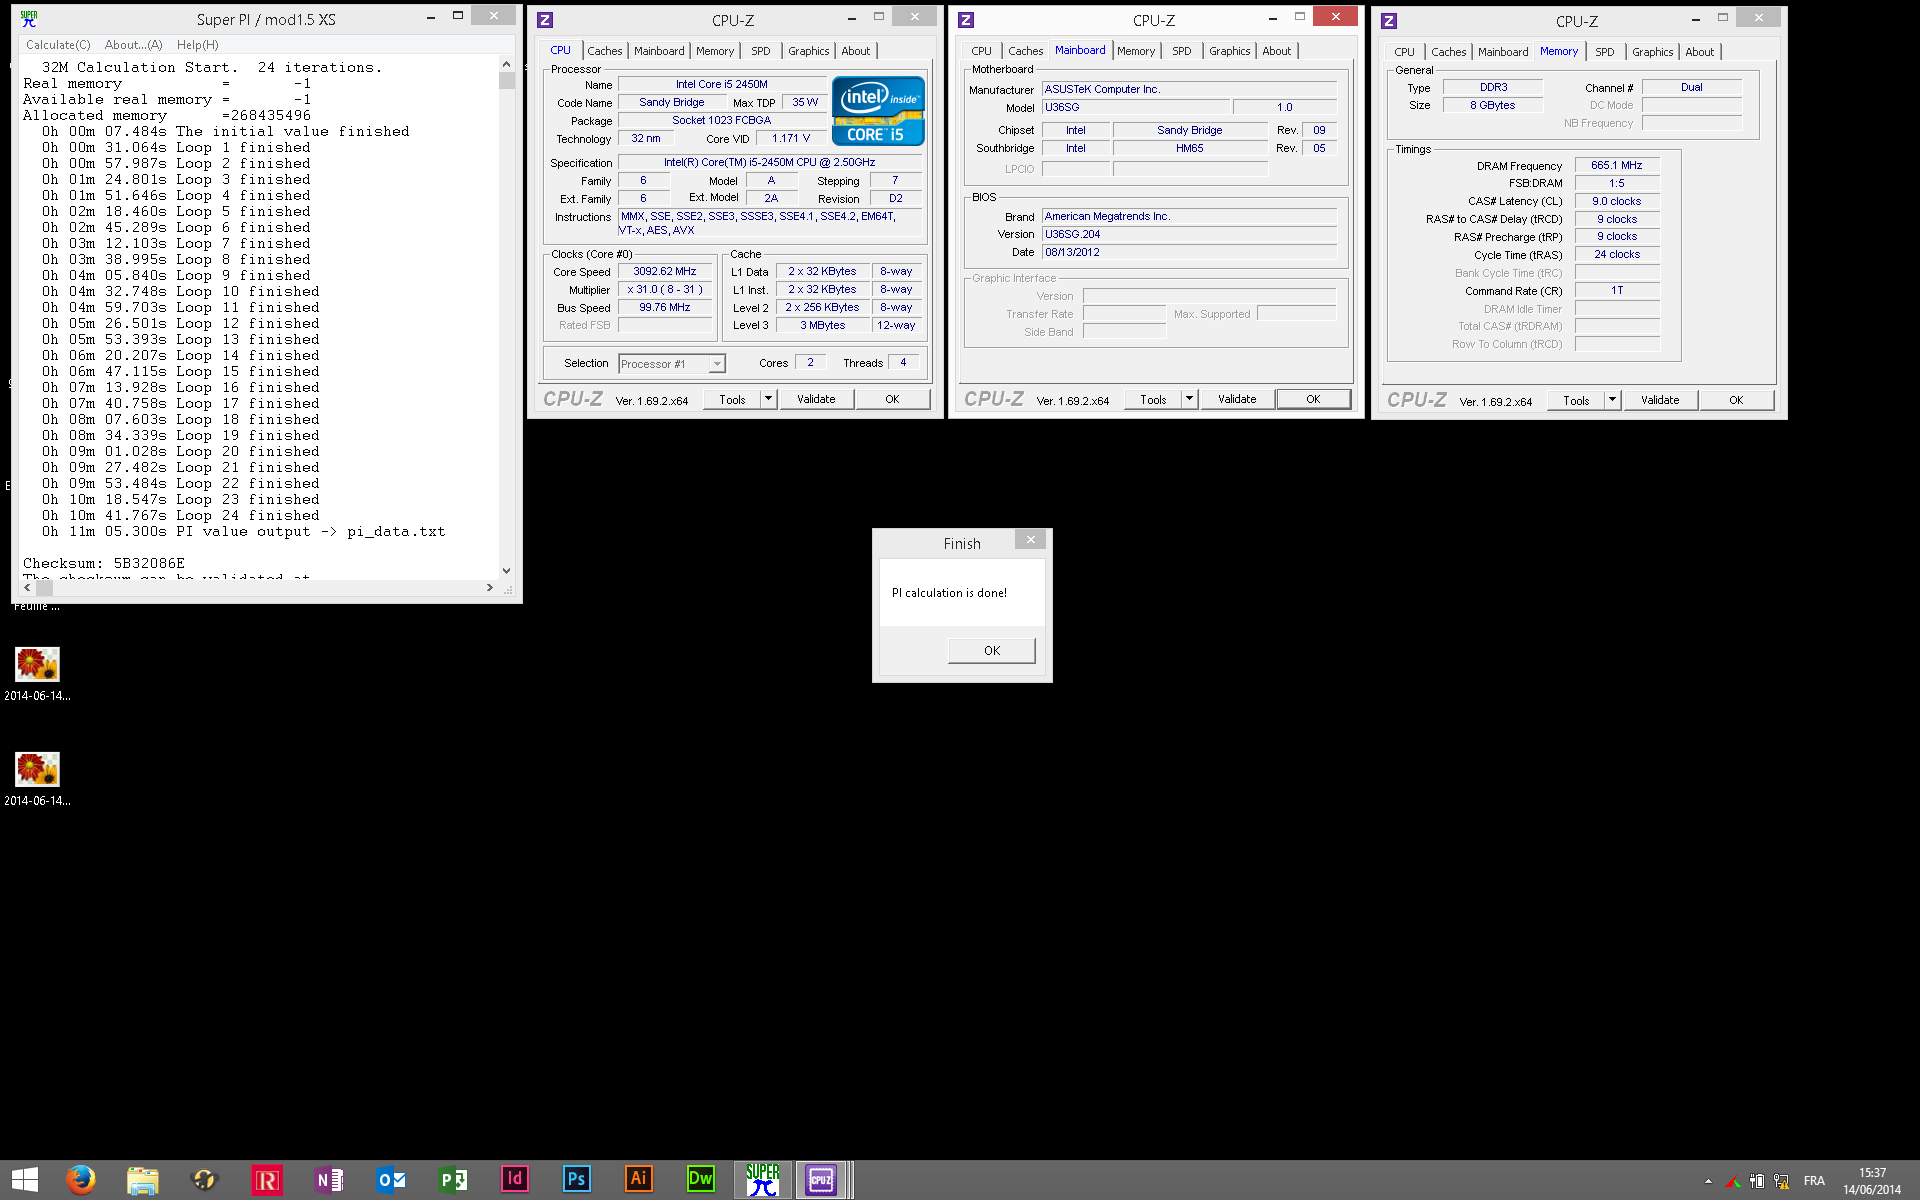The height and width of the screenshot is (1200, 1920).
Task: Click Validate in the CPU tab window
Action: point(816,399)
